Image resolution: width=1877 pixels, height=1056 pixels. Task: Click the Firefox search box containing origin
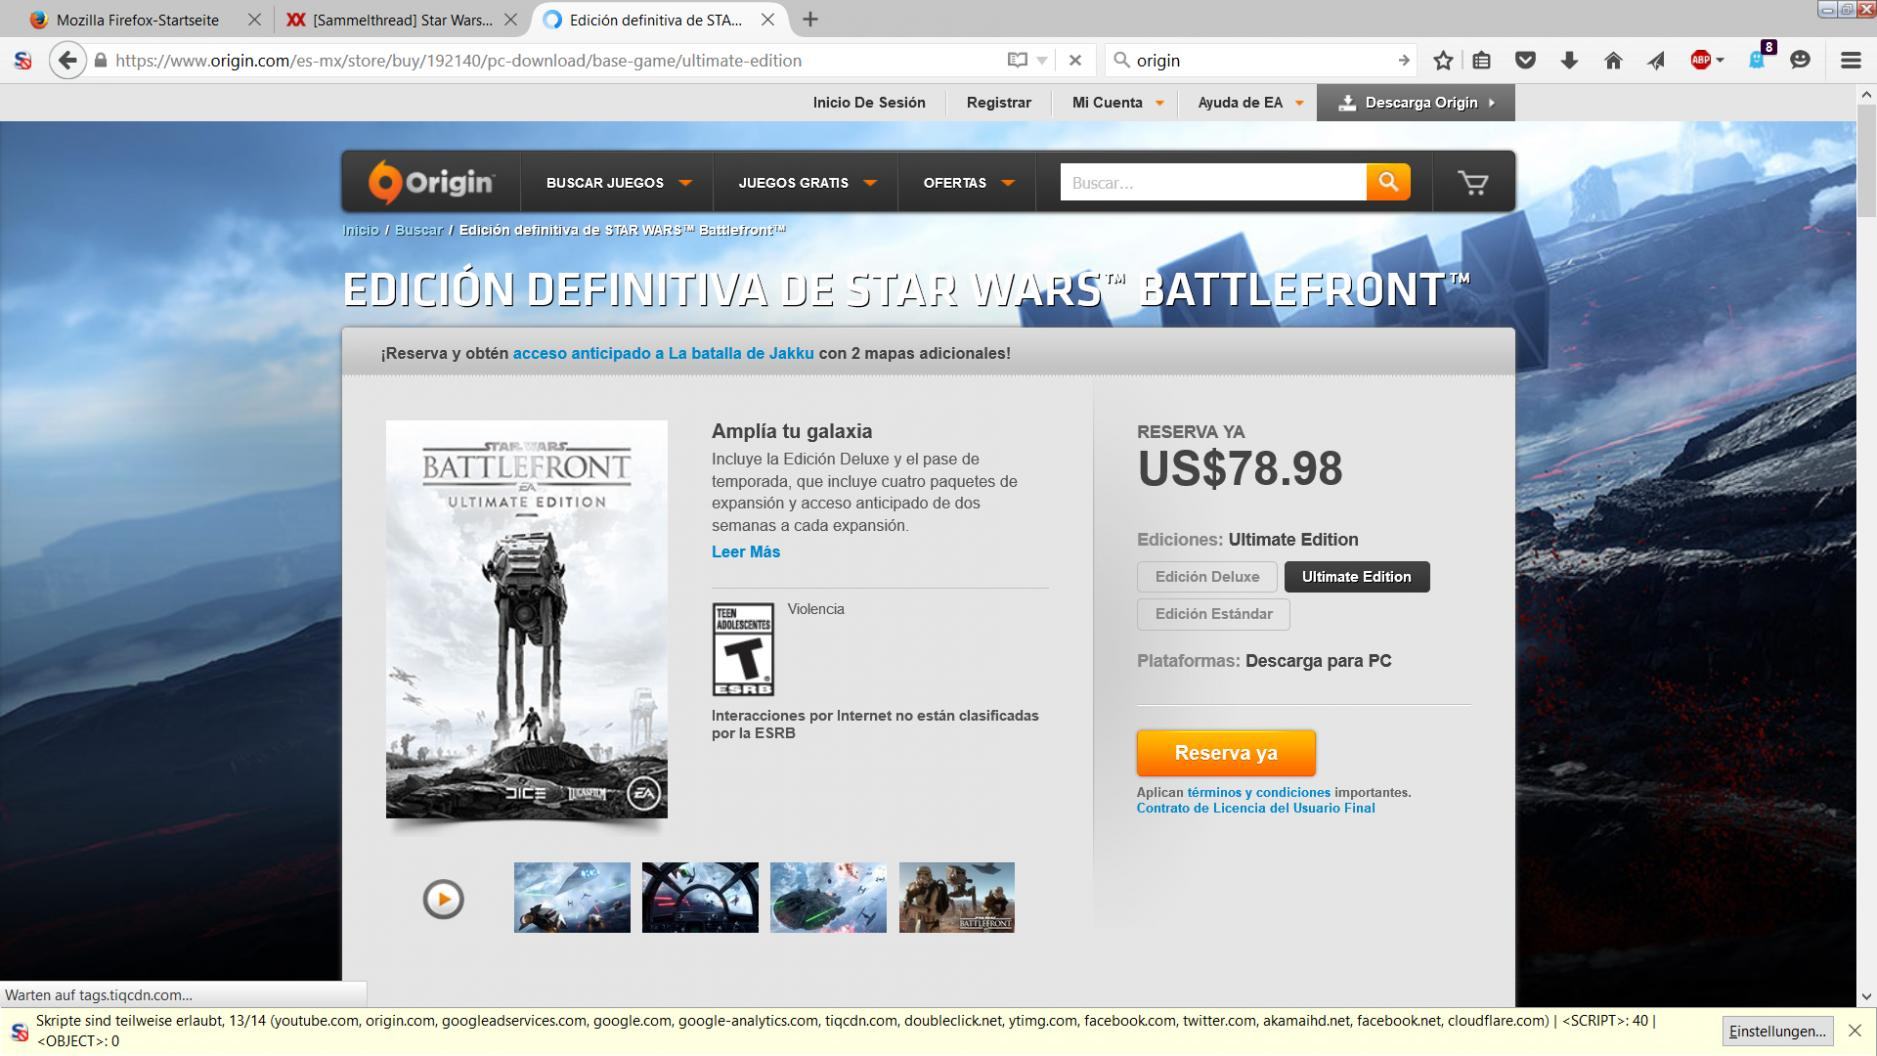[1261, 60]
